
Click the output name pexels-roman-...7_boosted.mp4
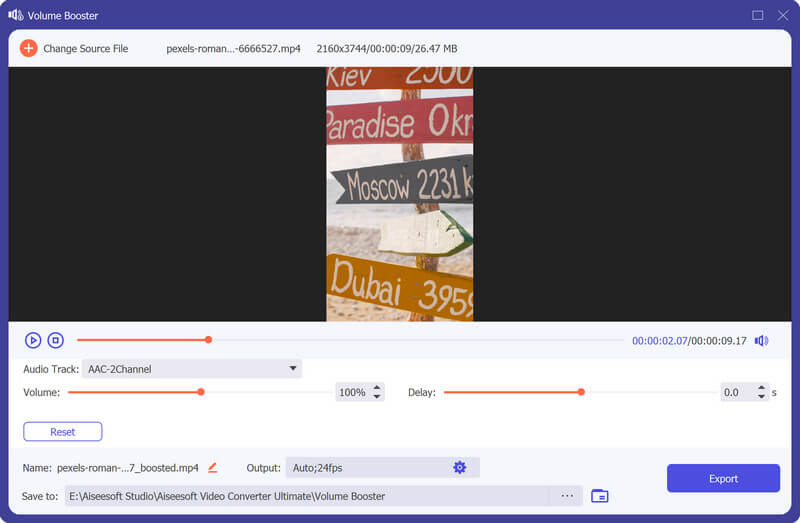pyautogui.click(x=128, y=468)
